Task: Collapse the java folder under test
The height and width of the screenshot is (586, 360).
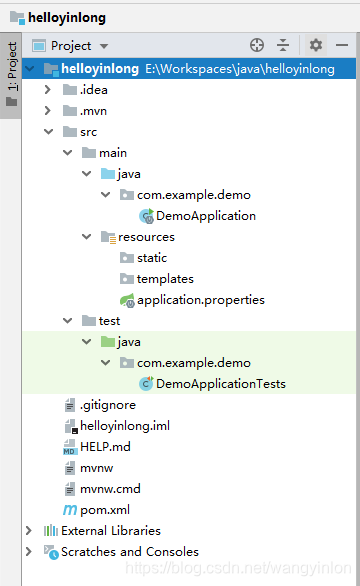Action: coord(87,342)
